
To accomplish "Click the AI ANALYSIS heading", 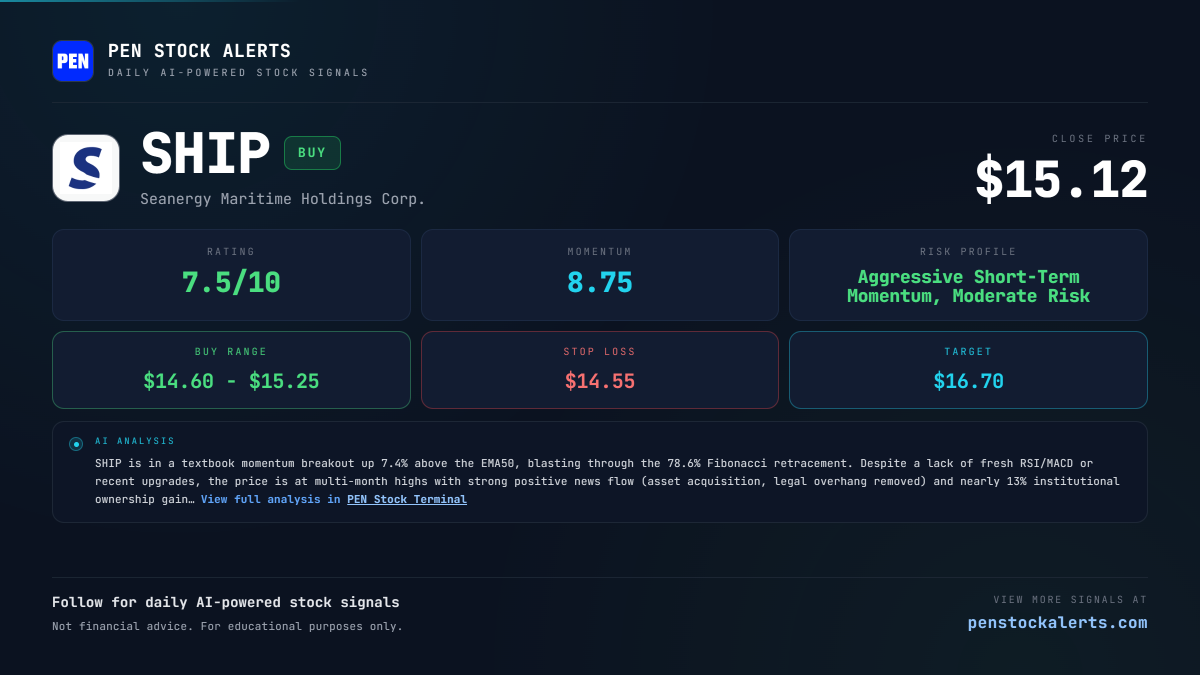I will coord(135,441).
